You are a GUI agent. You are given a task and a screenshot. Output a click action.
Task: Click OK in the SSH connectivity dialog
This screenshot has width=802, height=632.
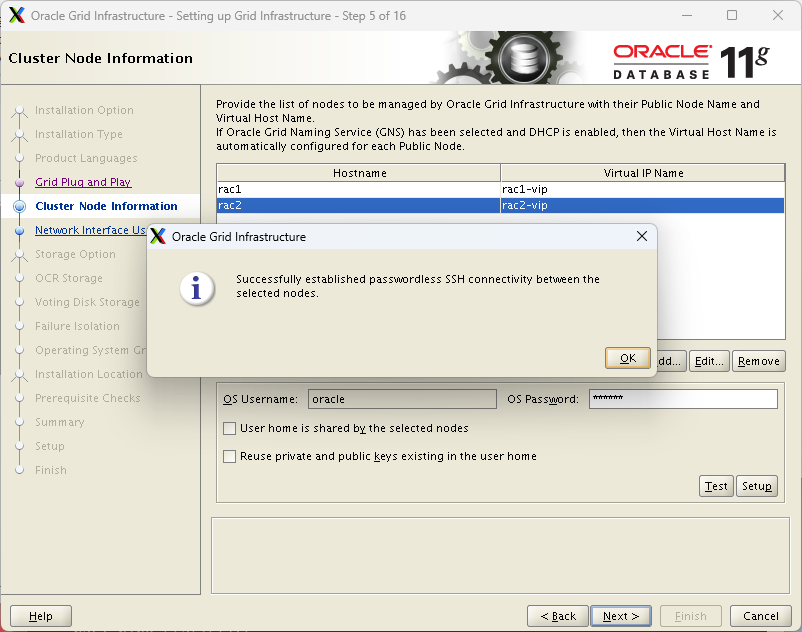628,358
